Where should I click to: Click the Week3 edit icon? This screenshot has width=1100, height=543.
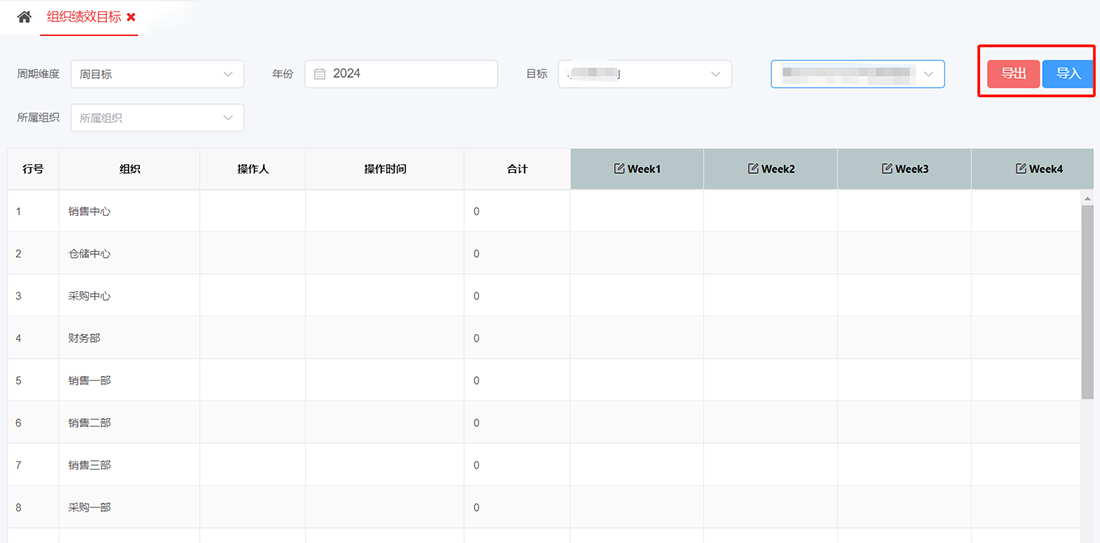tap(887, 169)
